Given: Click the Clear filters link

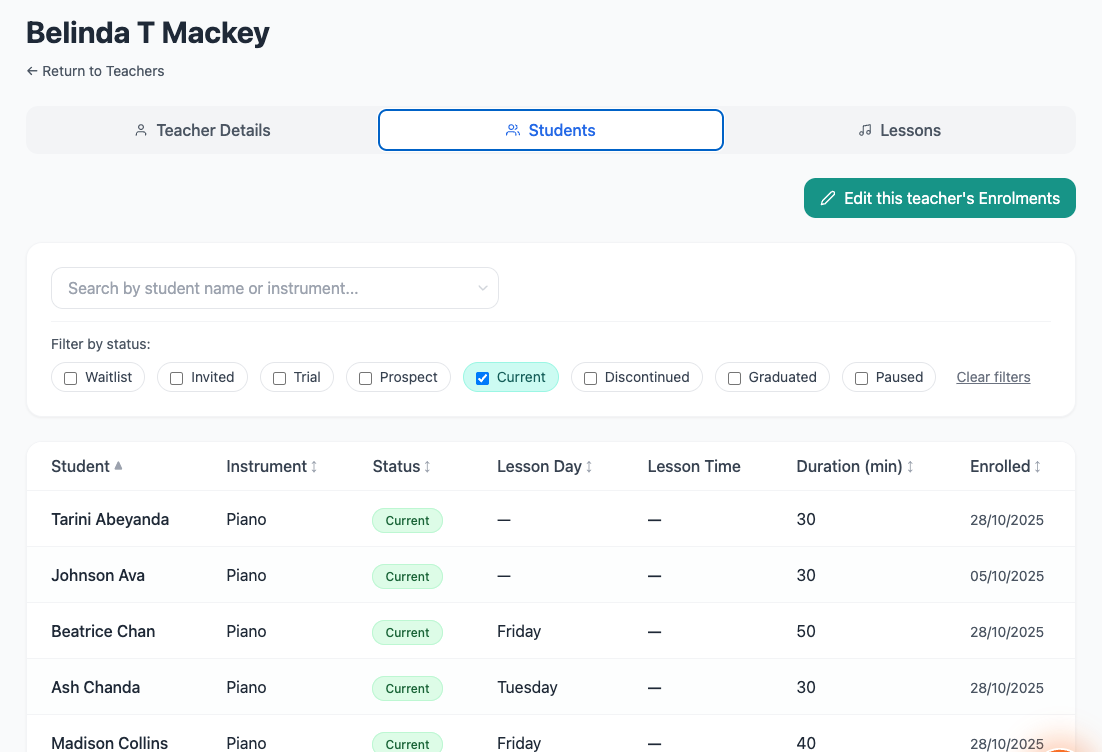Looking at the screenshot, I should [993, 377].
